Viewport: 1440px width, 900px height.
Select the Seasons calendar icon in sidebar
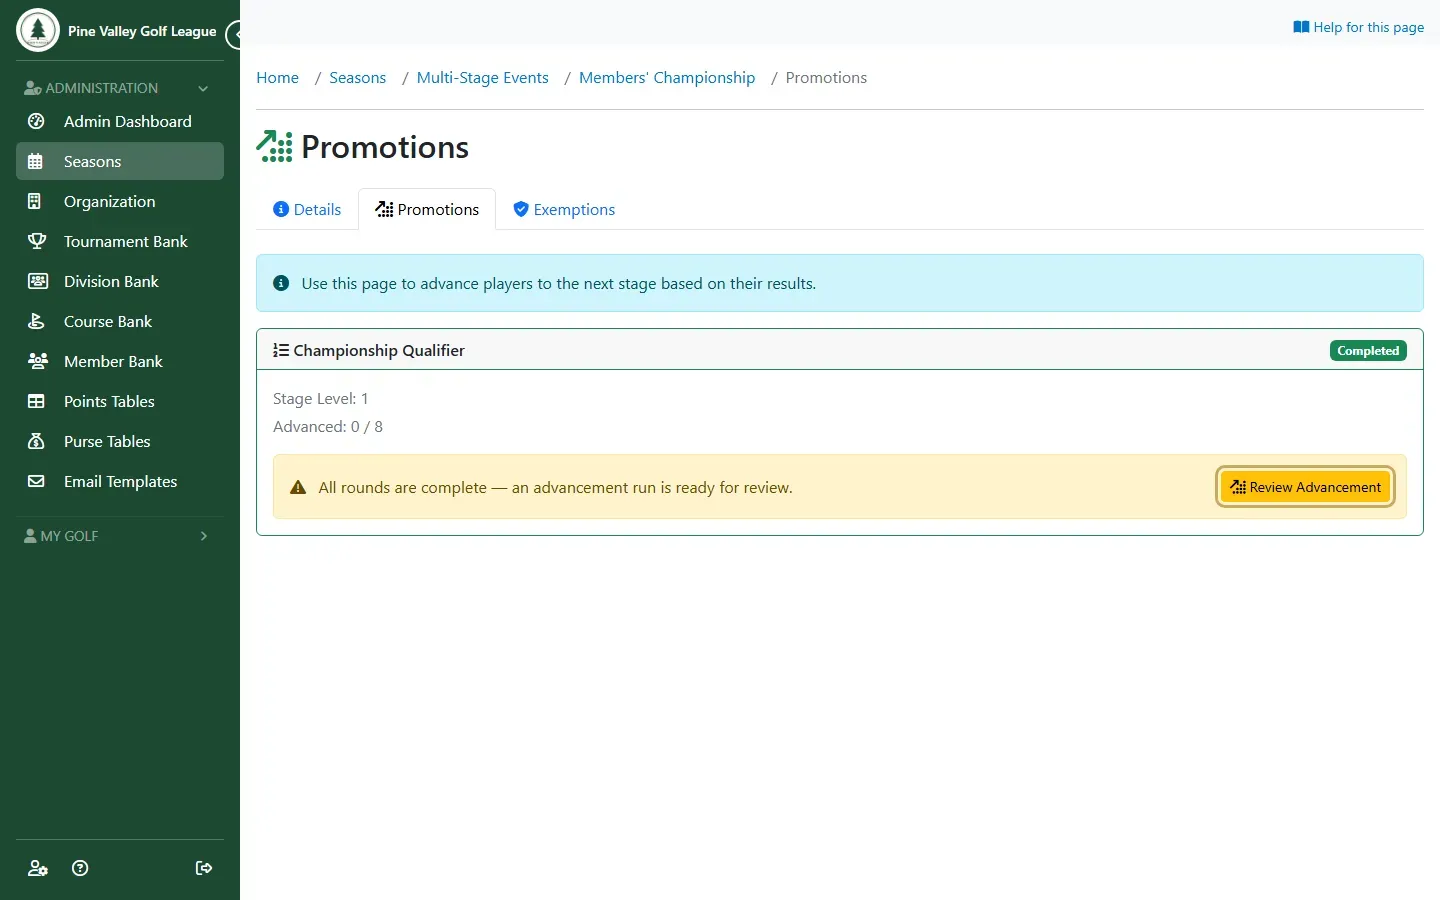tap(36, 161)
